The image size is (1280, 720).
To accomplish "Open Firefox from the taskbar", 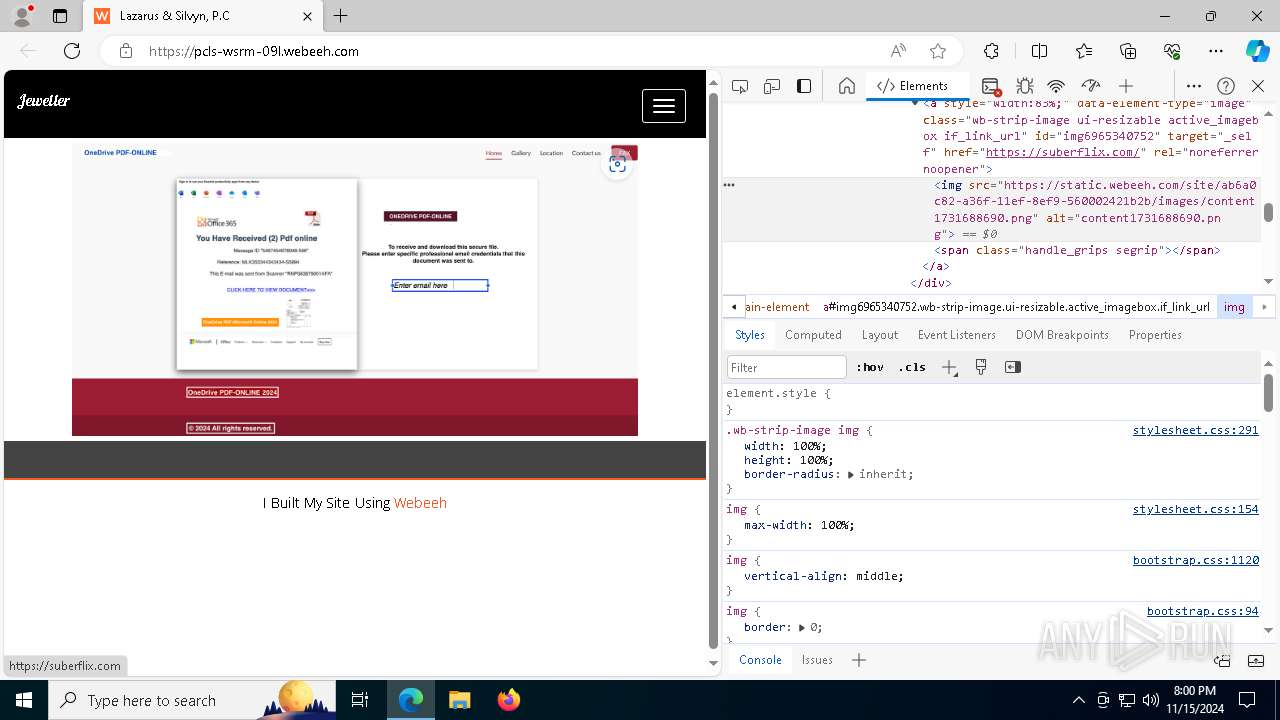I will (x=509, y=700).
